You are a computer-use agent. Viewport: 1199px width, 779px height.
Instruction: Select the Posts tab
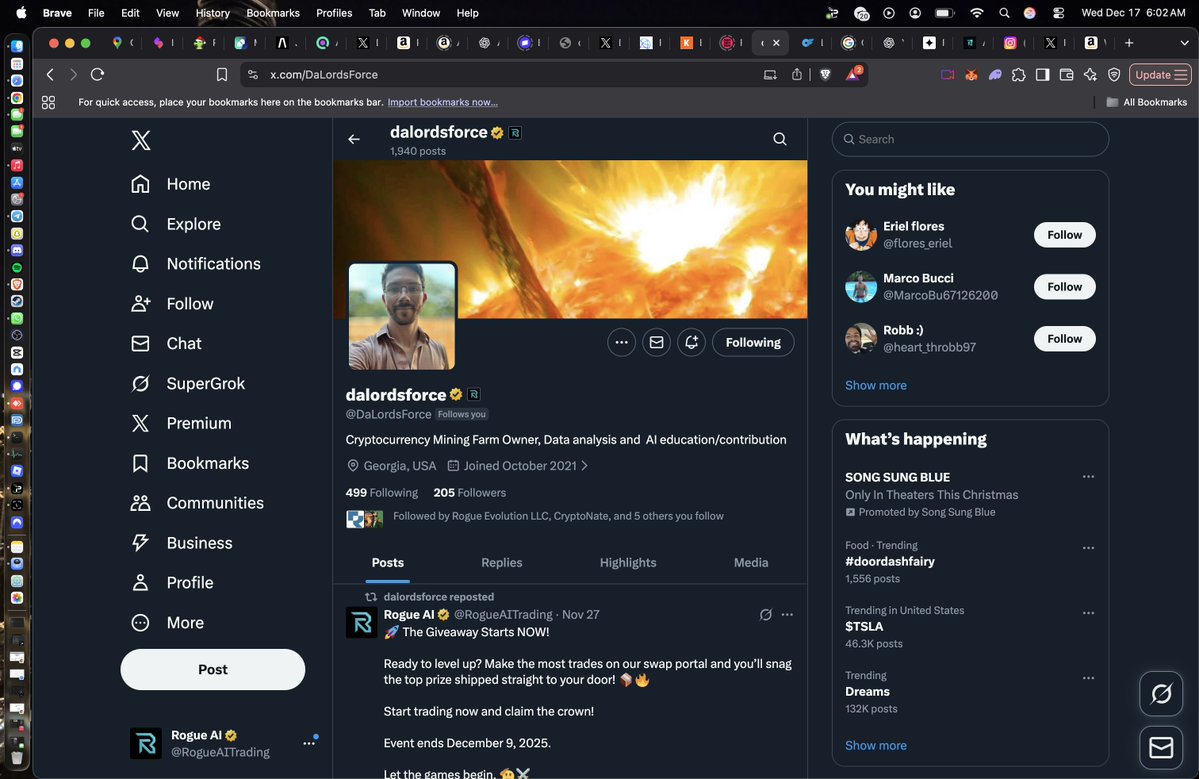pyautogui.click(x=388, y=563)
